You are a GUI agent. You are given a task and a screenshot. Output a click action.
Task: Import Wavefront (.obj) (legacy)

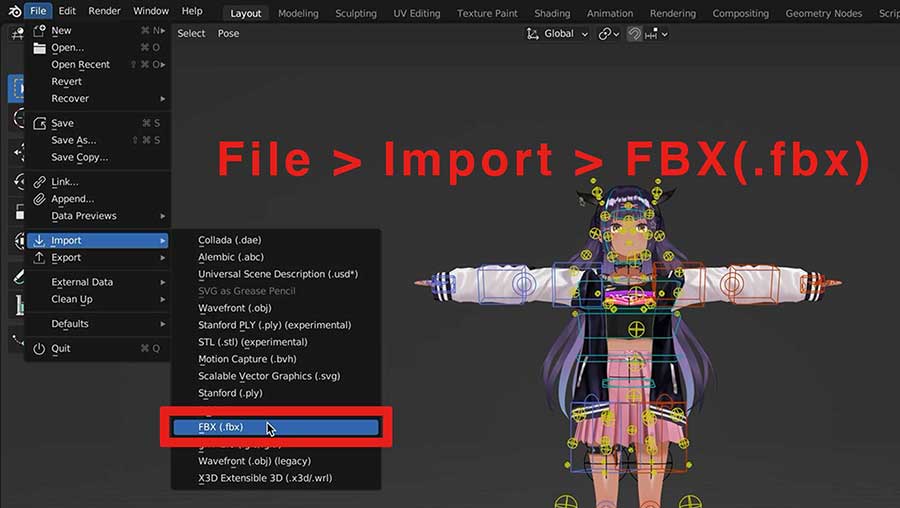pos(276,461)
